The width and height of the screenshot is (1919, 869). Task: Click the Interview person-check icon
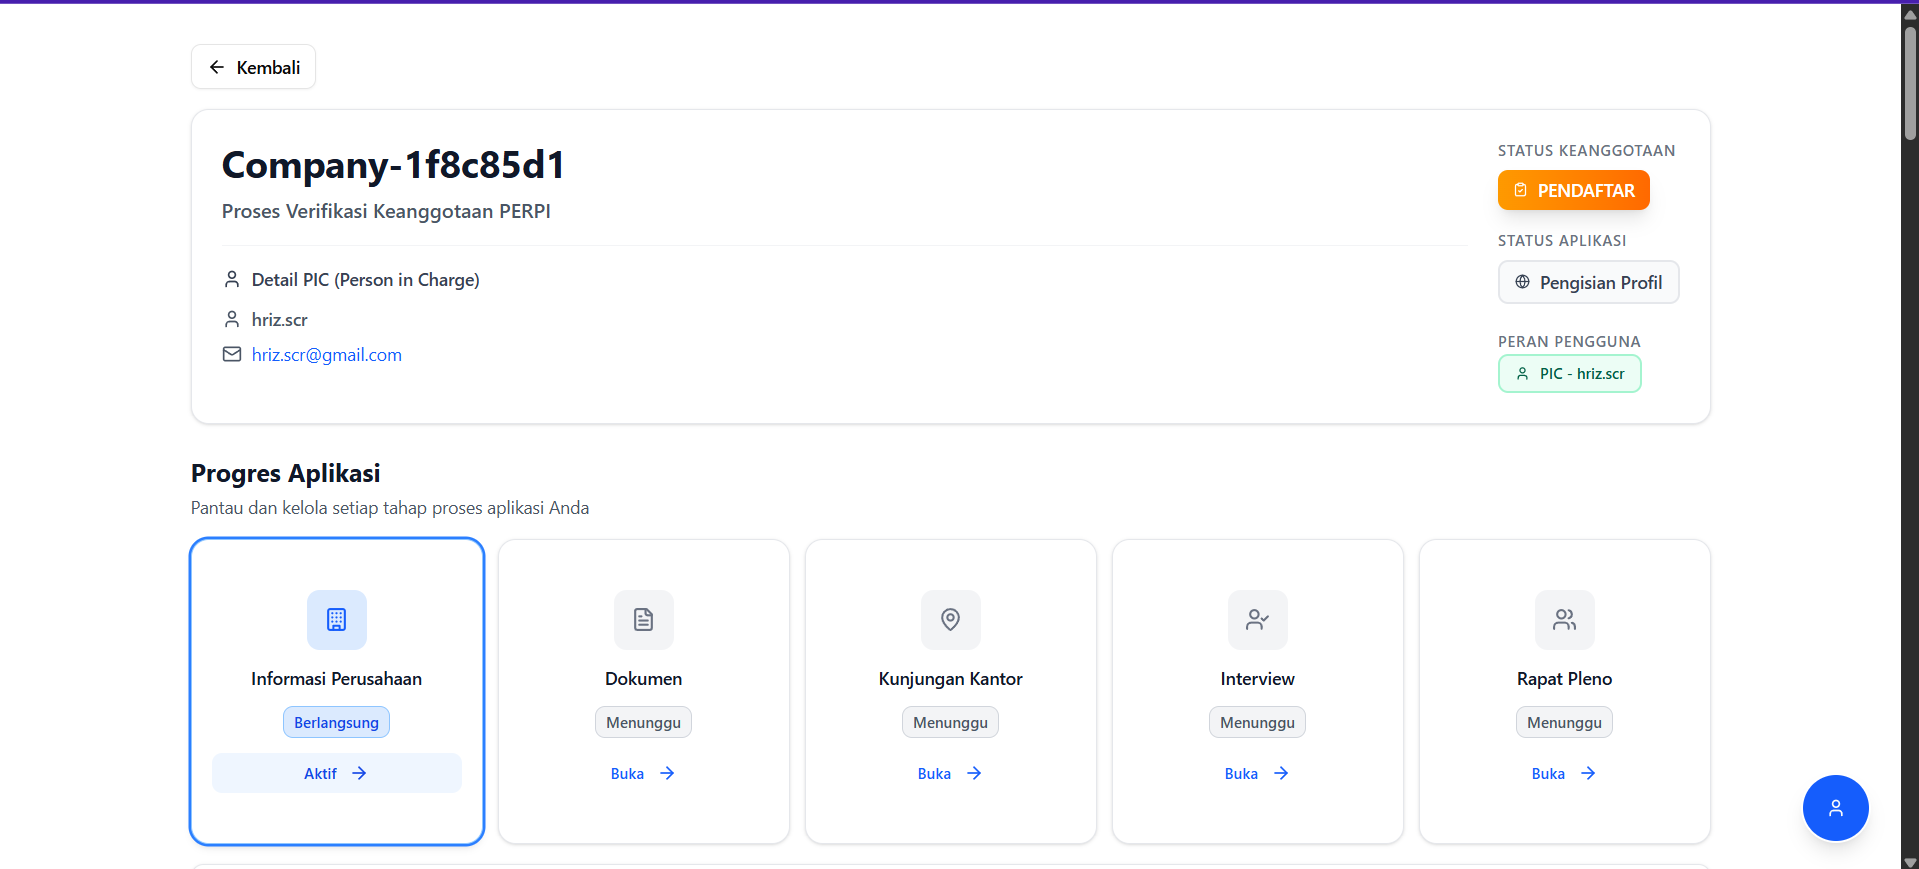click(x=1257, y=620)
